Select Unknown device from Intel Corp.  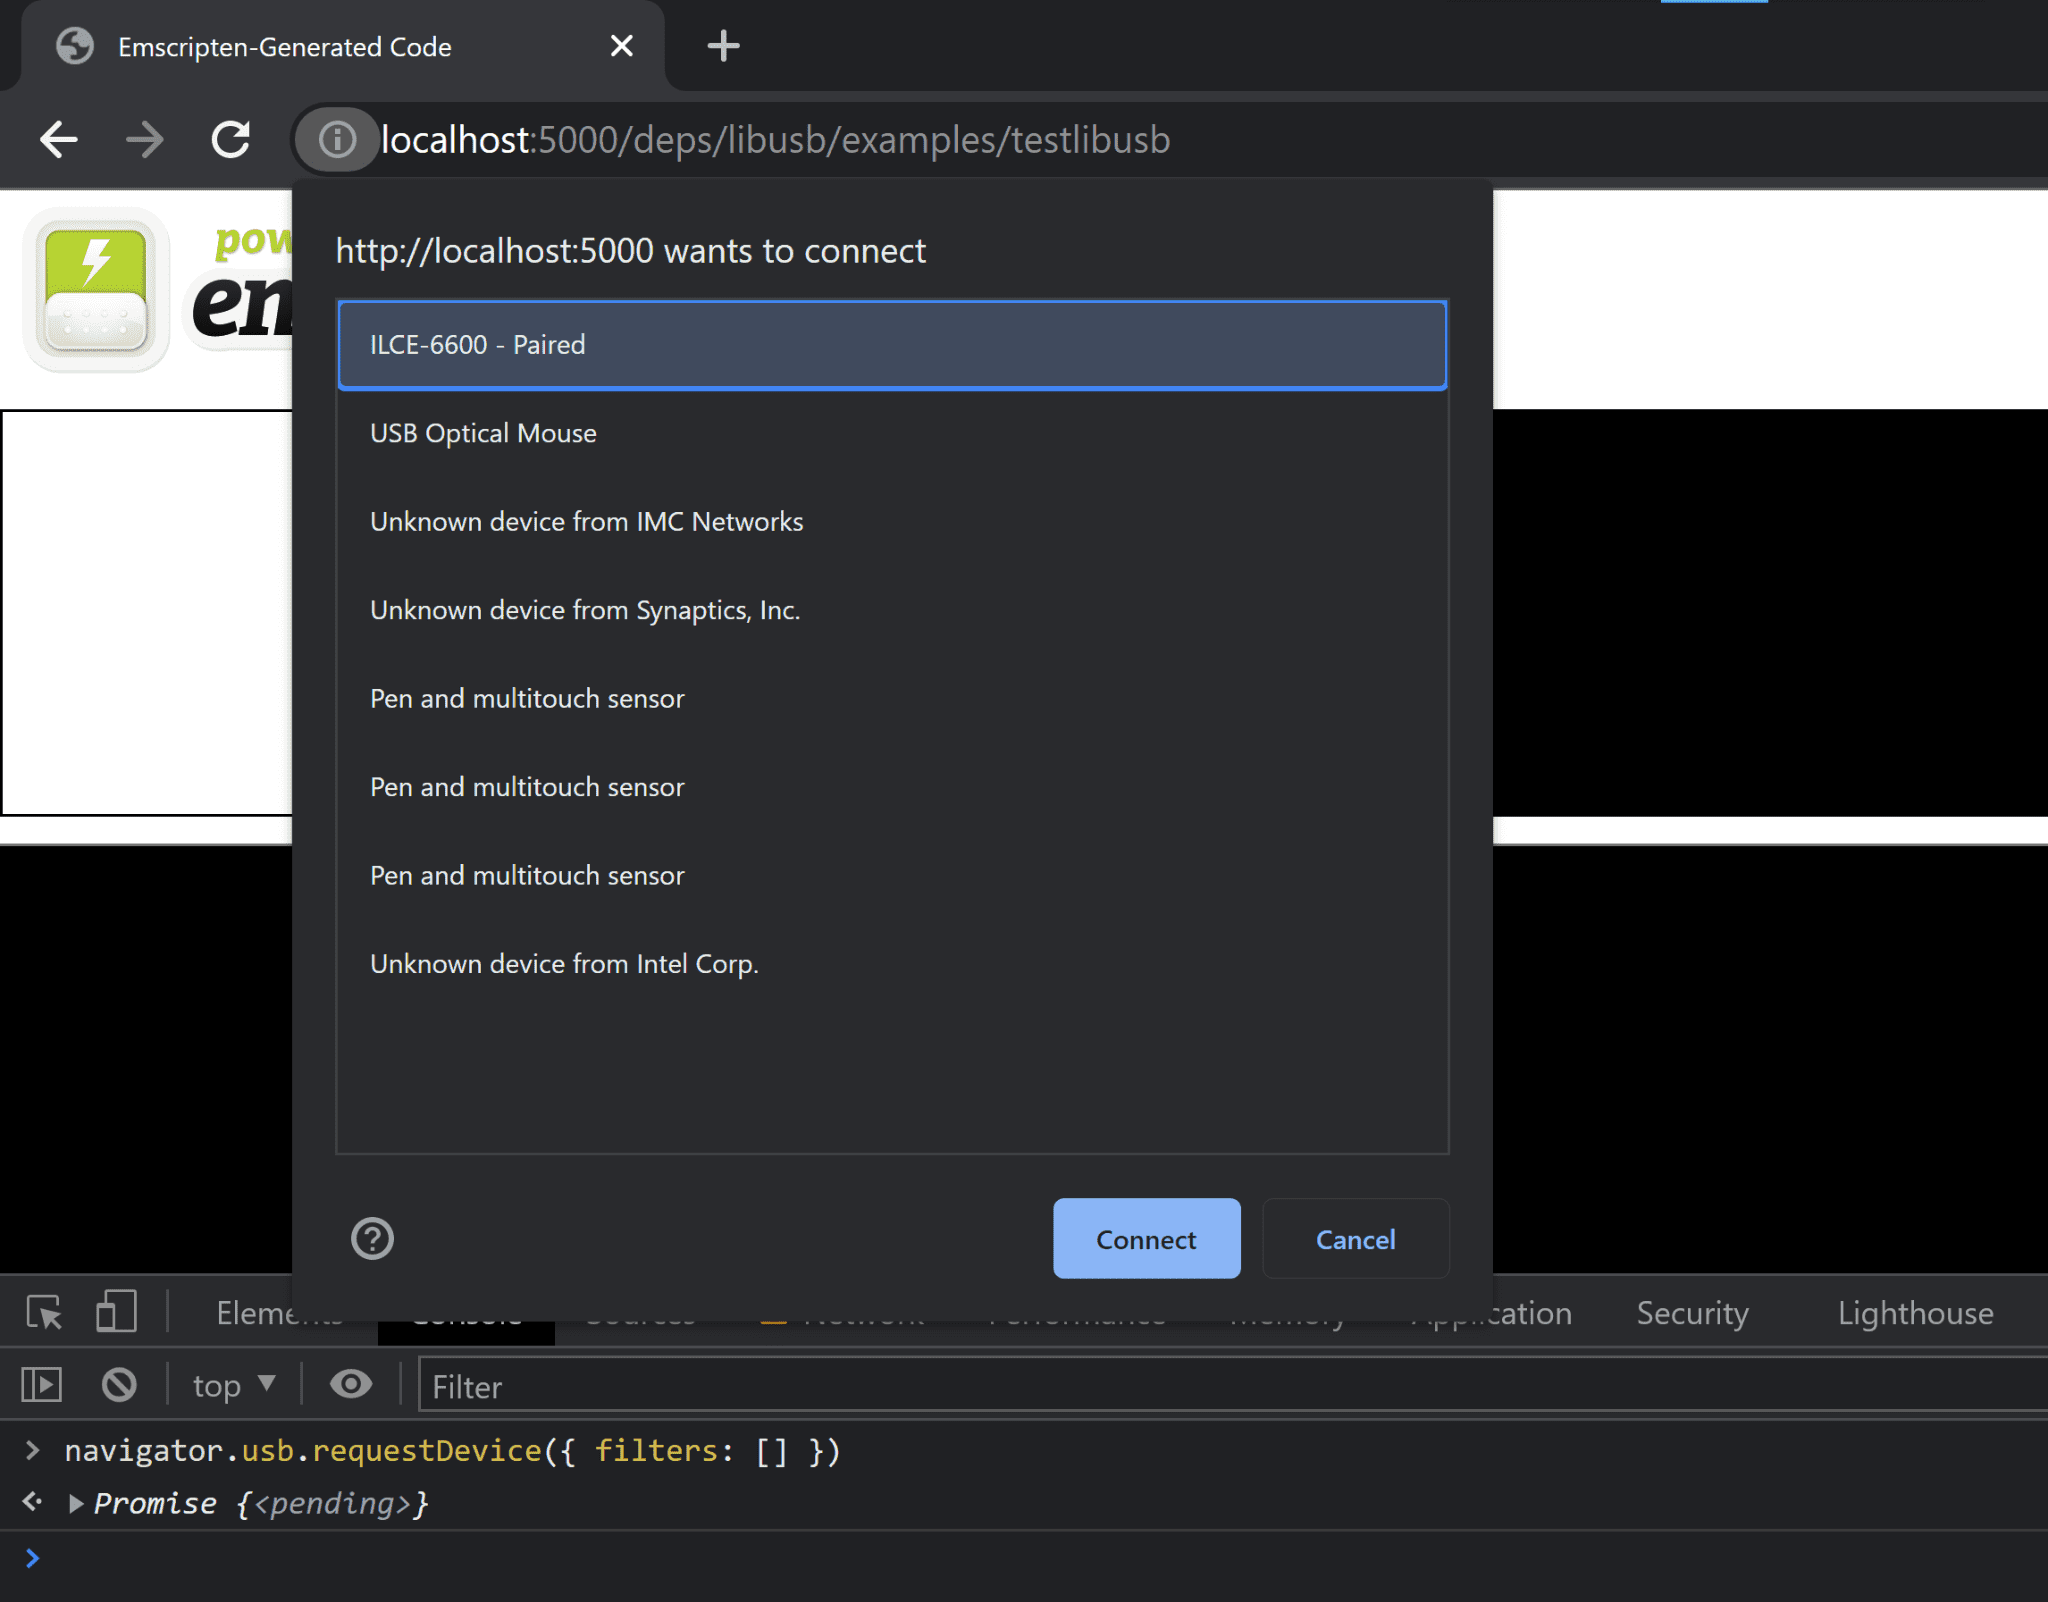pos(562,962)
